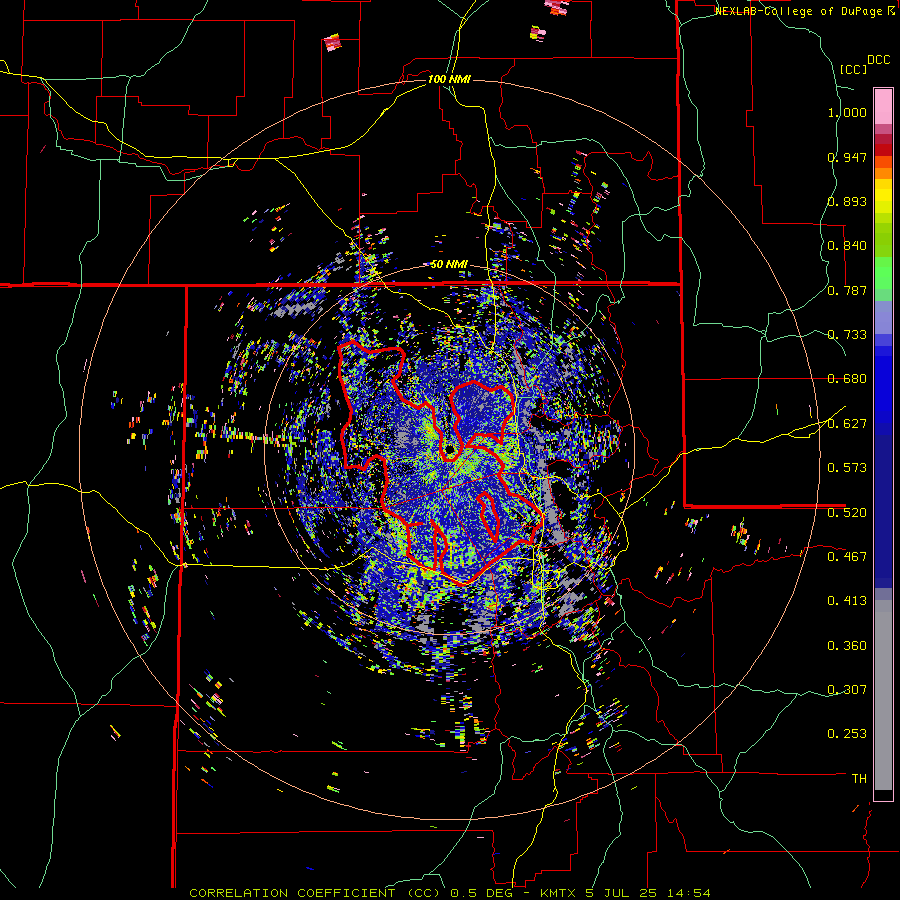Click the 0.253 scale value
Image resolution: width=900 pixels, height=900 pixels.
click(847, 734)
